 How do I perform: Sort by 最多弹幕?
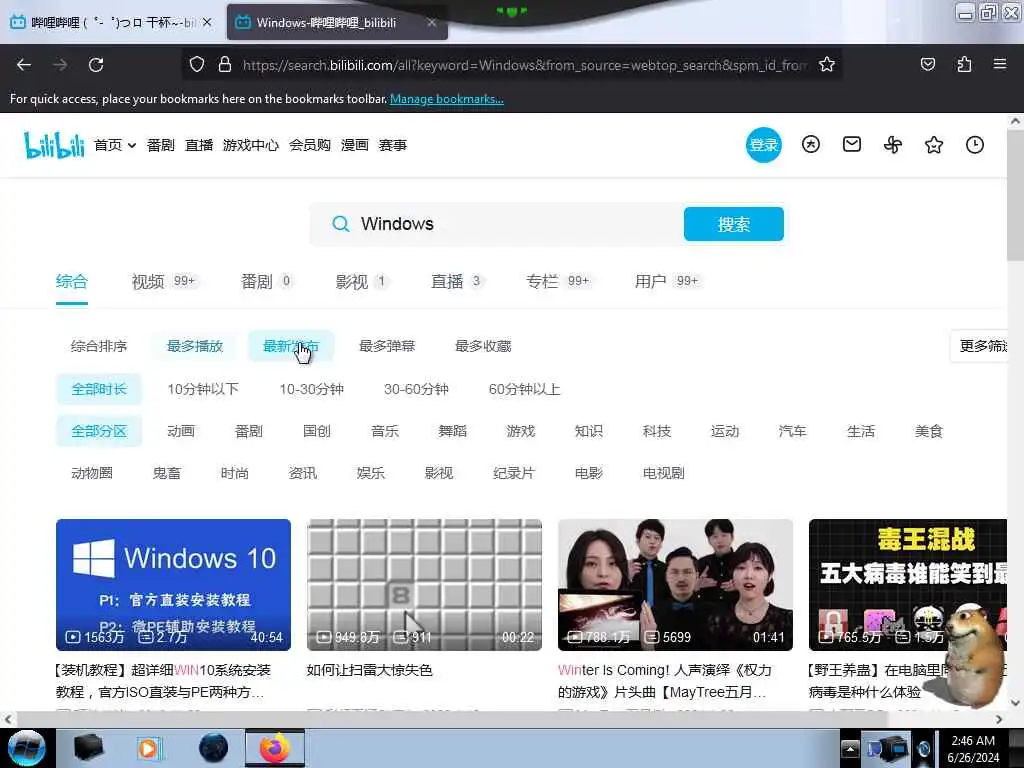tap(387, 346)
